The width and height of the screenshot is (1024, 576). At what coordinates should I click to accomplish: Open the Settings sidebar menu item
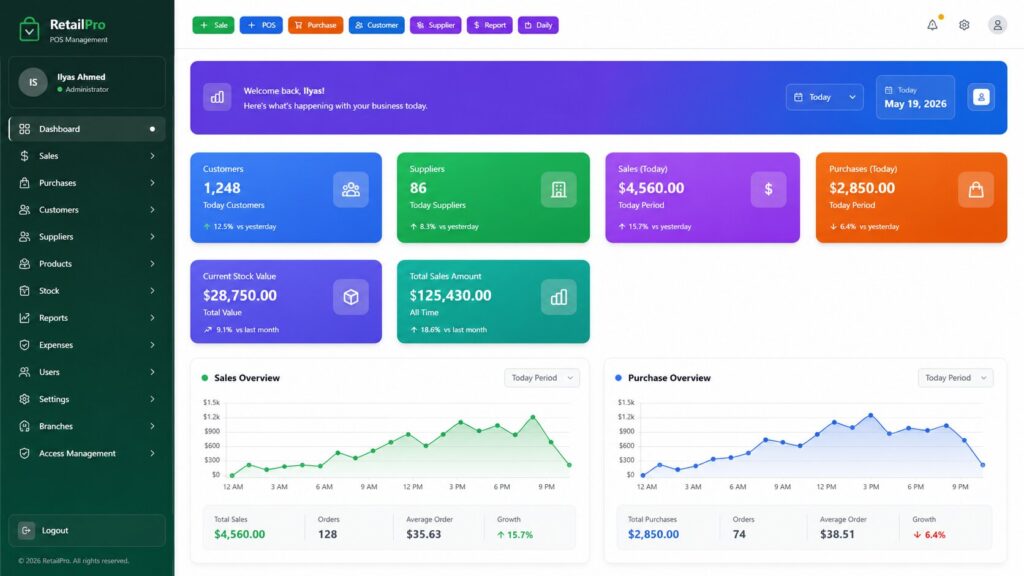pos(87,399)
